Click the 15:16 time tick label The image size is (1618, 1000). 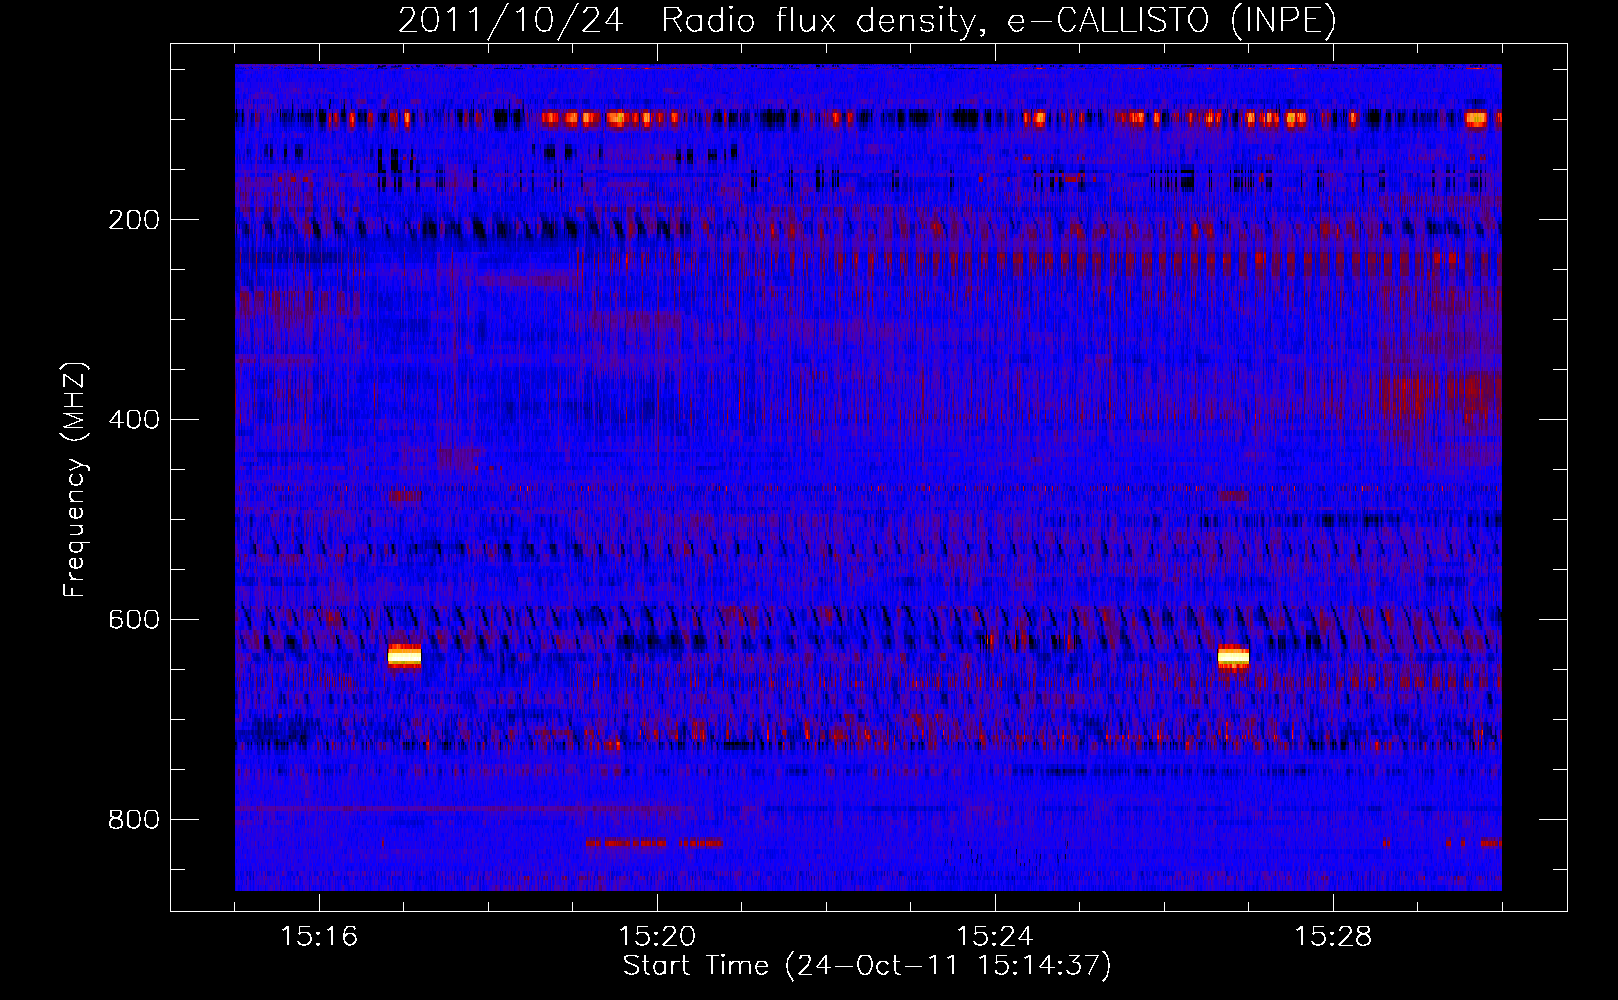[x=319, y=937]
